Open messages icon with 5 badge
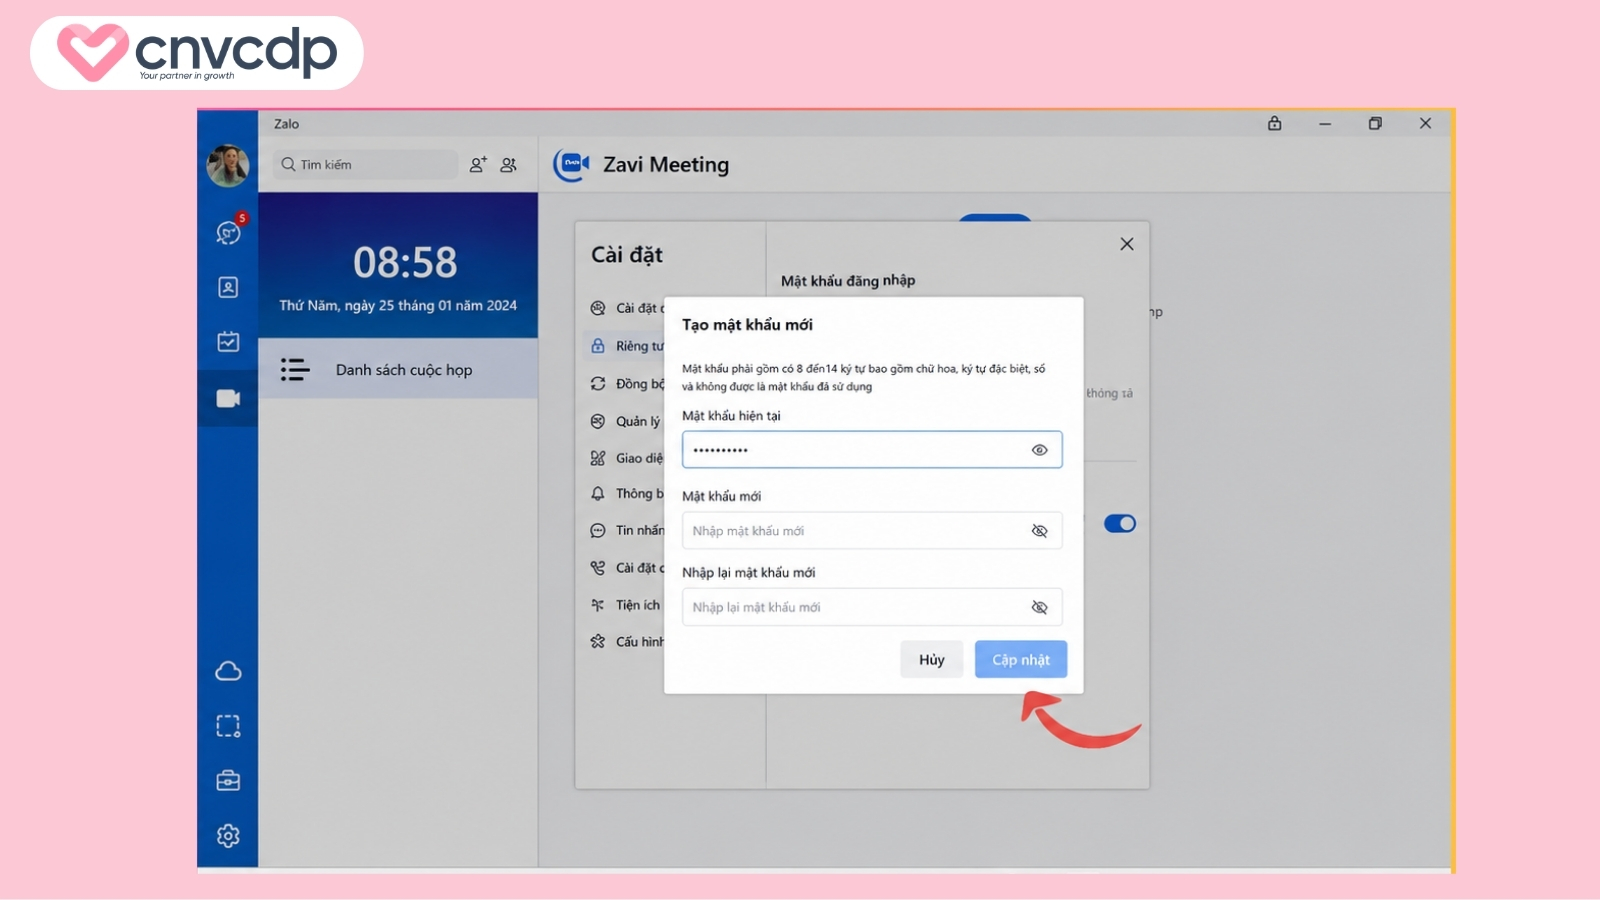The height and width of the screenshot is (900, 1600). (x=229, y=232)
